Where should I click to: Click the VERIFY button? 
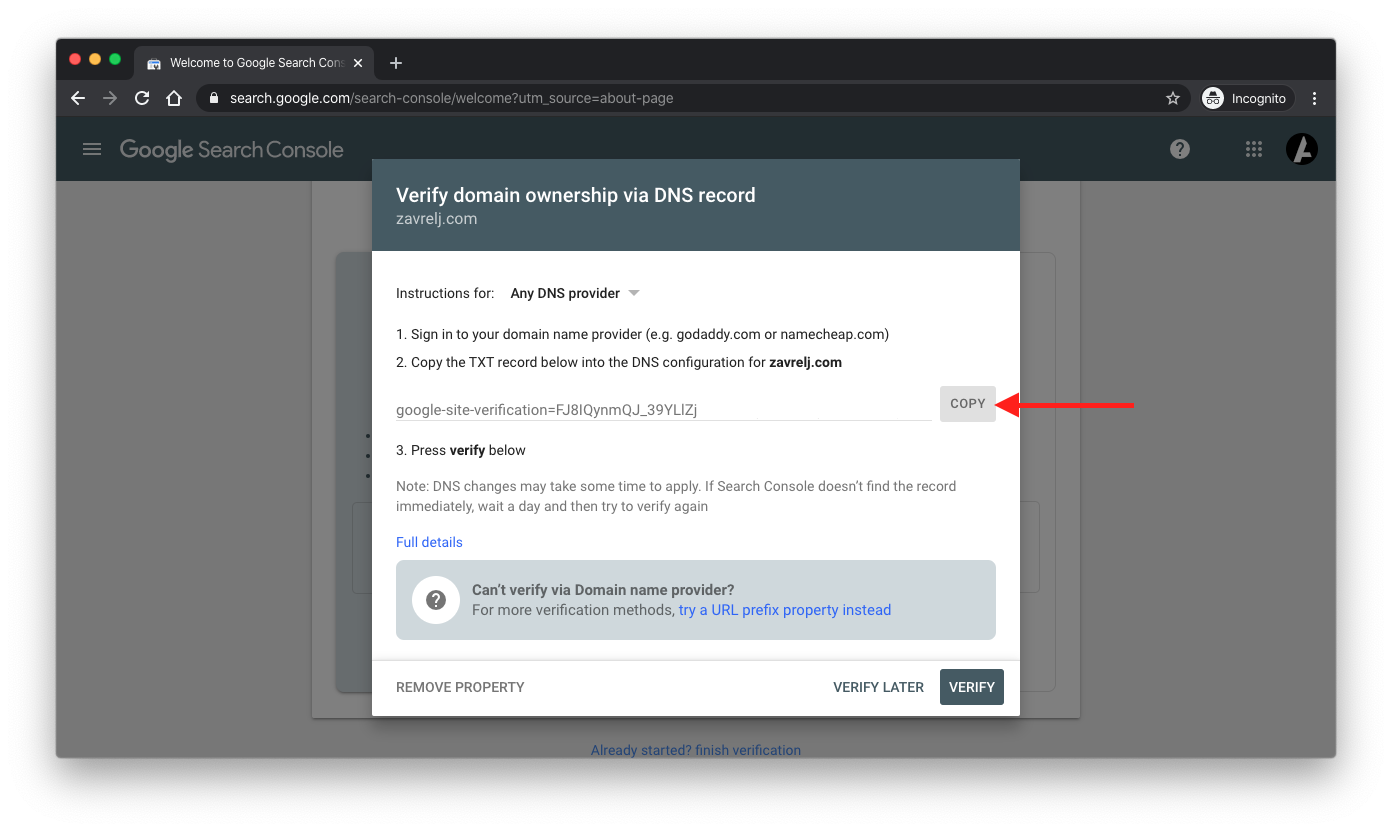click(971, 687)
